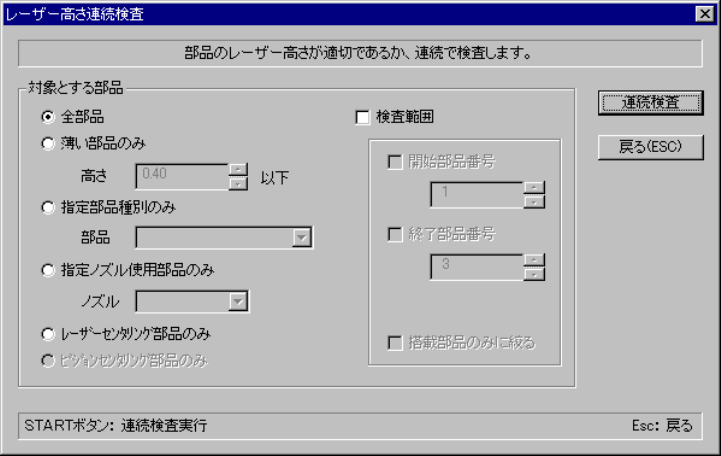Select the 薄い部品のみ radio option
This screenshot has height=456, width=721.
tap(48, 143)
